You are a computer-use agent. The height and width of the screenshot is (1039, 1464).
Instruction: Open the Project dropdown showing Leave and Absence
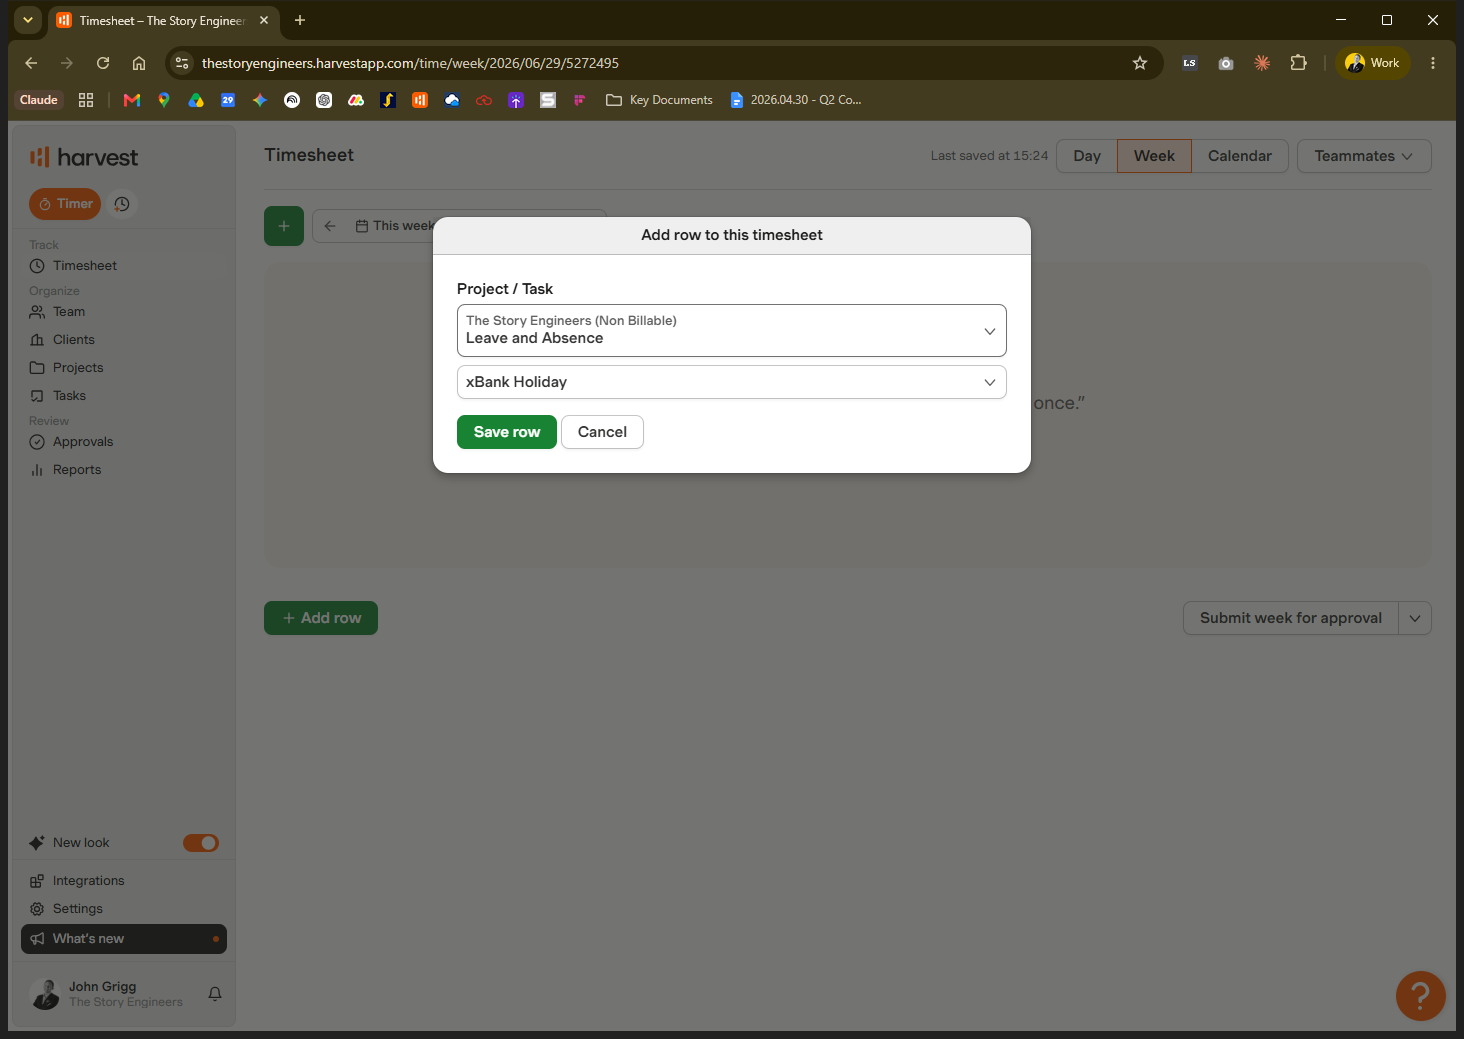coord(732,330)
